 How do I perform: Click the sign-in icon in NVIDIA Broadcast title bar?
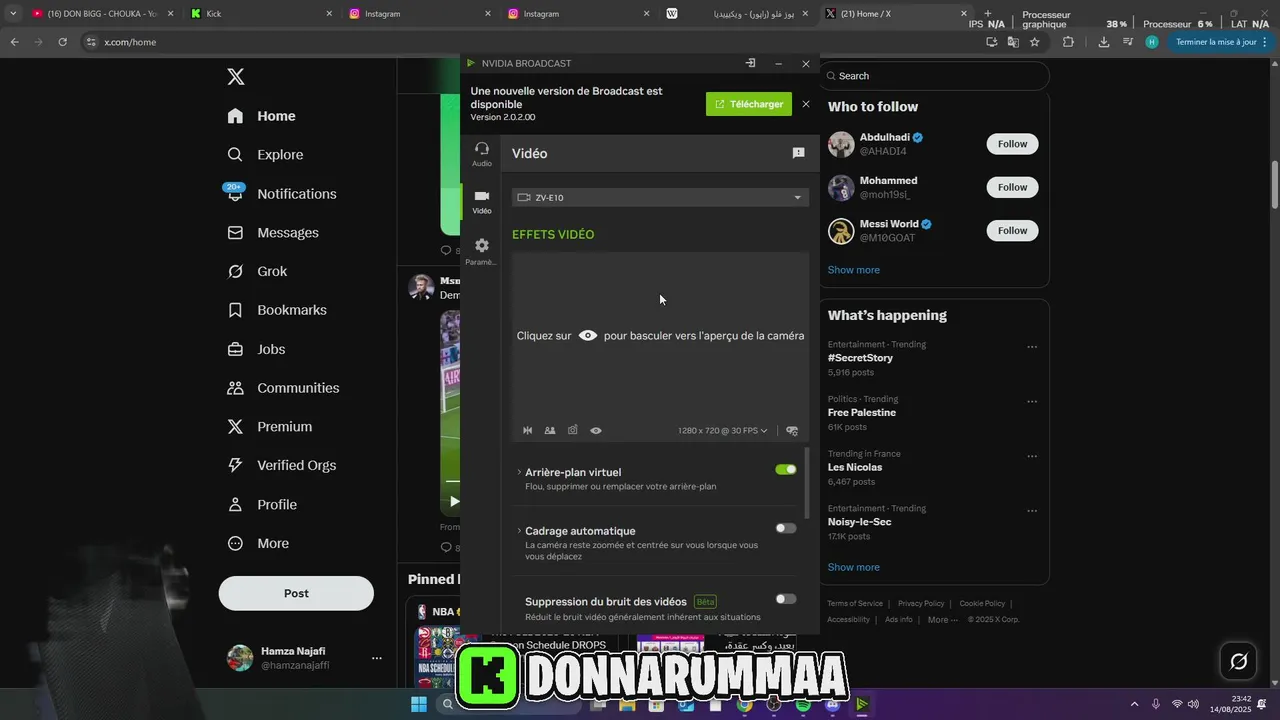750,63
